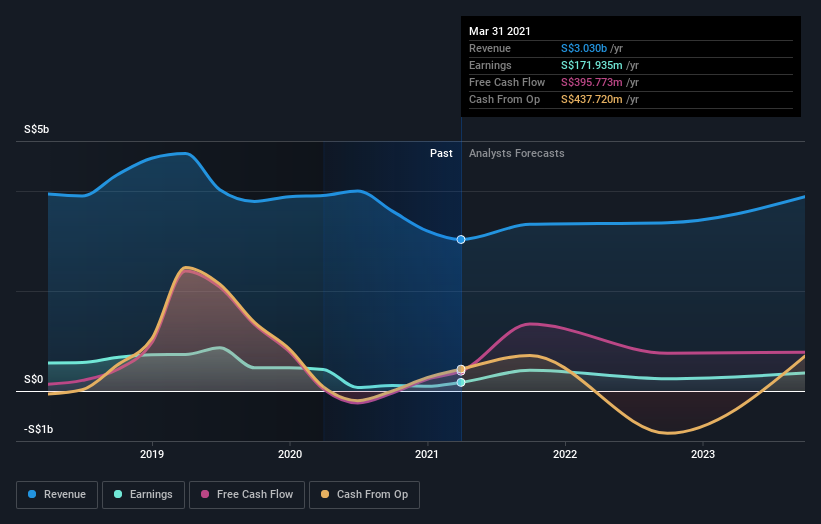
Task: Click the blue Revenue data point marker
Action: tap(461, 239)
